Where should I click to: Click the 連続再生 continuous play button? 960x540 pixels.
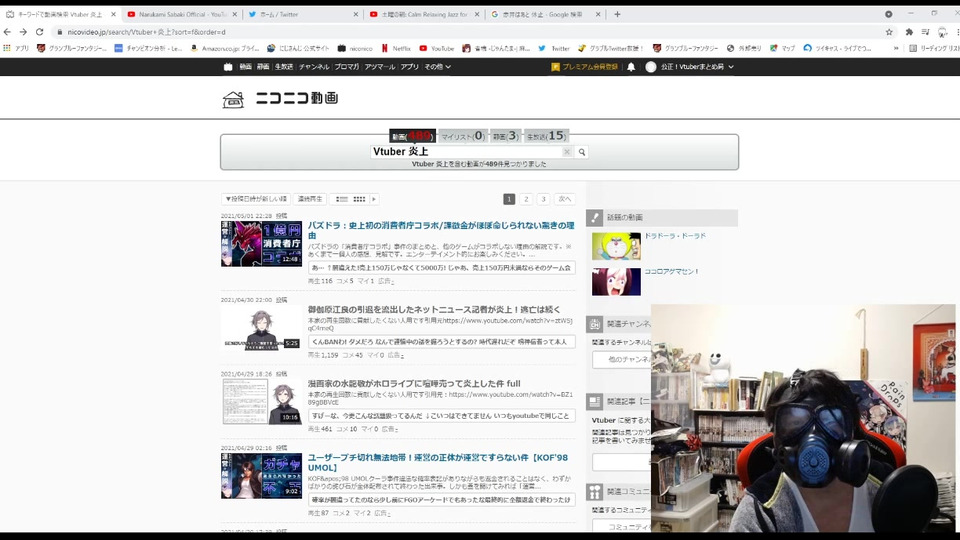[x=310, y=199]
